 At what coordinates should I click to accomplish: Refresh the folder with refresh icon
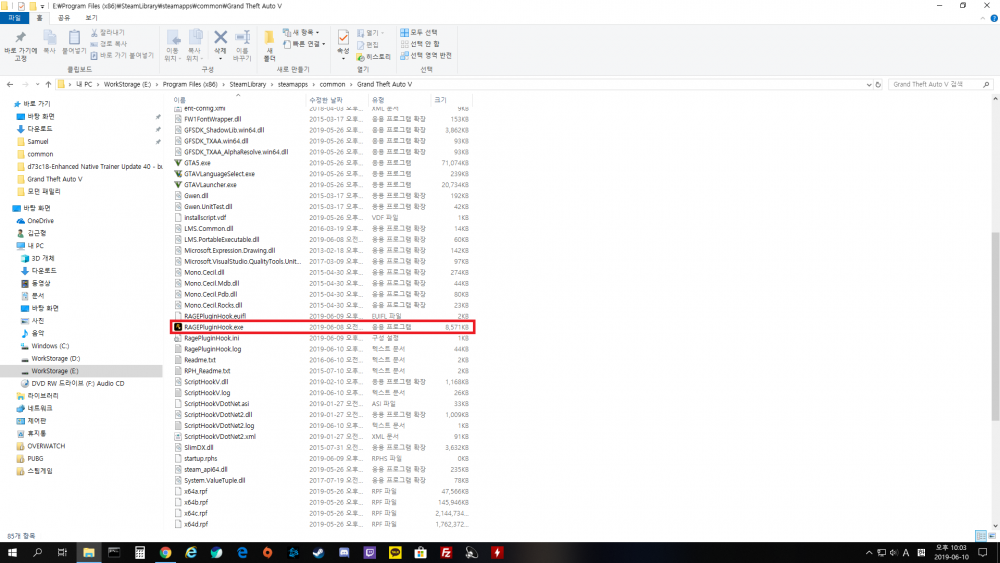(878, 84)
